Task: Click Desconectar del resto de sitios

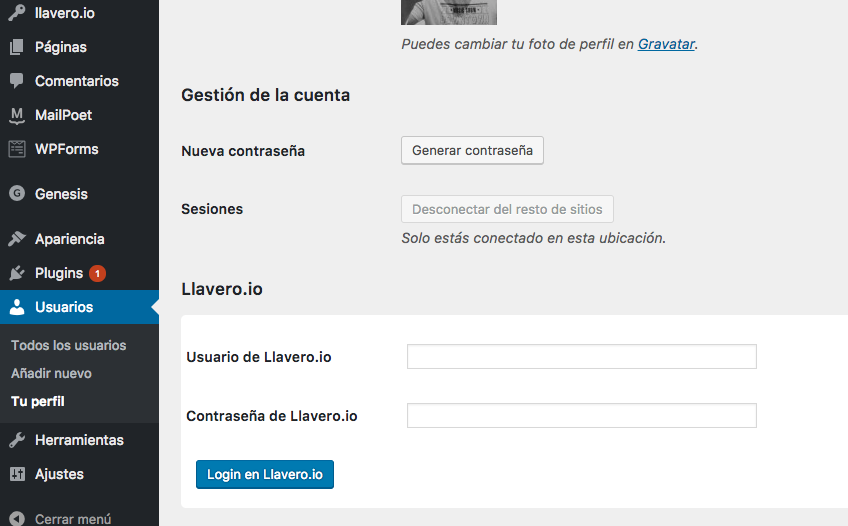Action: [507, 209]
